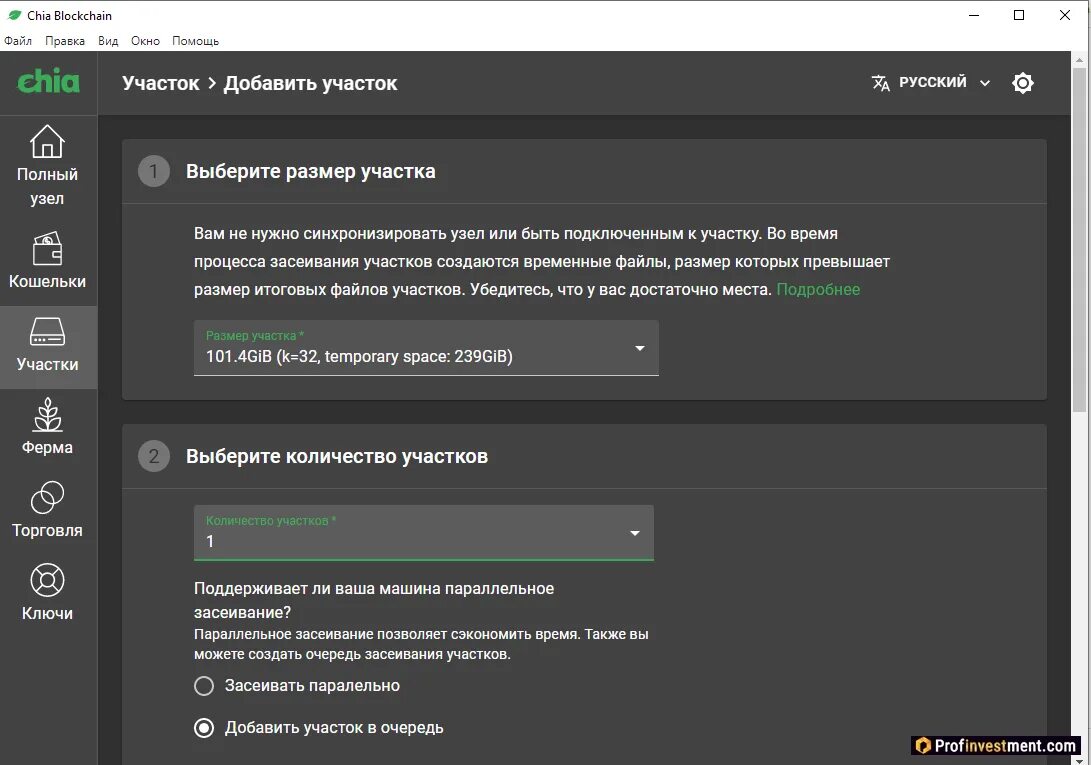Toggle the theme brightness sun icon
Screen dimensions: 1091x765
pyautogui.click(x=1022, y=83)
